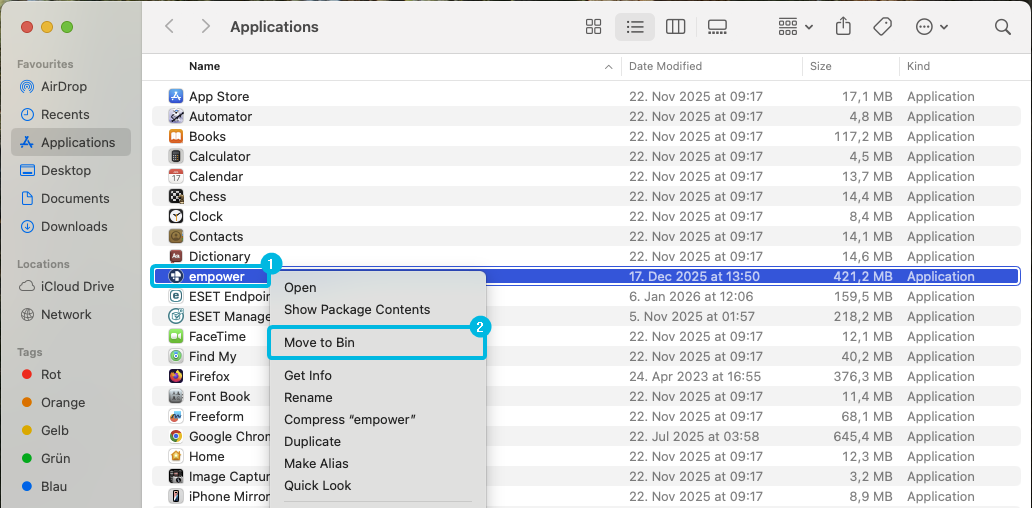Screen dimensions: 1032x508
Task: Click the Dictionary app icon
Action: [x=176, y=256]
